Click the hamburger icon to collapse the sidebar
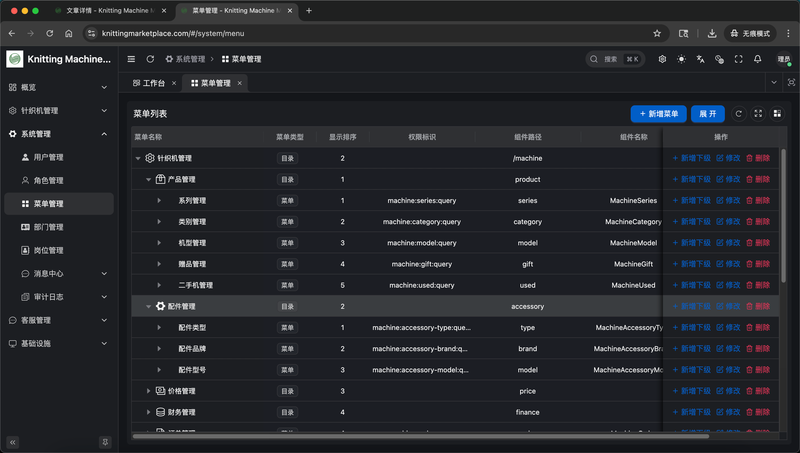This screenshot has height=453, width=800. [131, 59]
